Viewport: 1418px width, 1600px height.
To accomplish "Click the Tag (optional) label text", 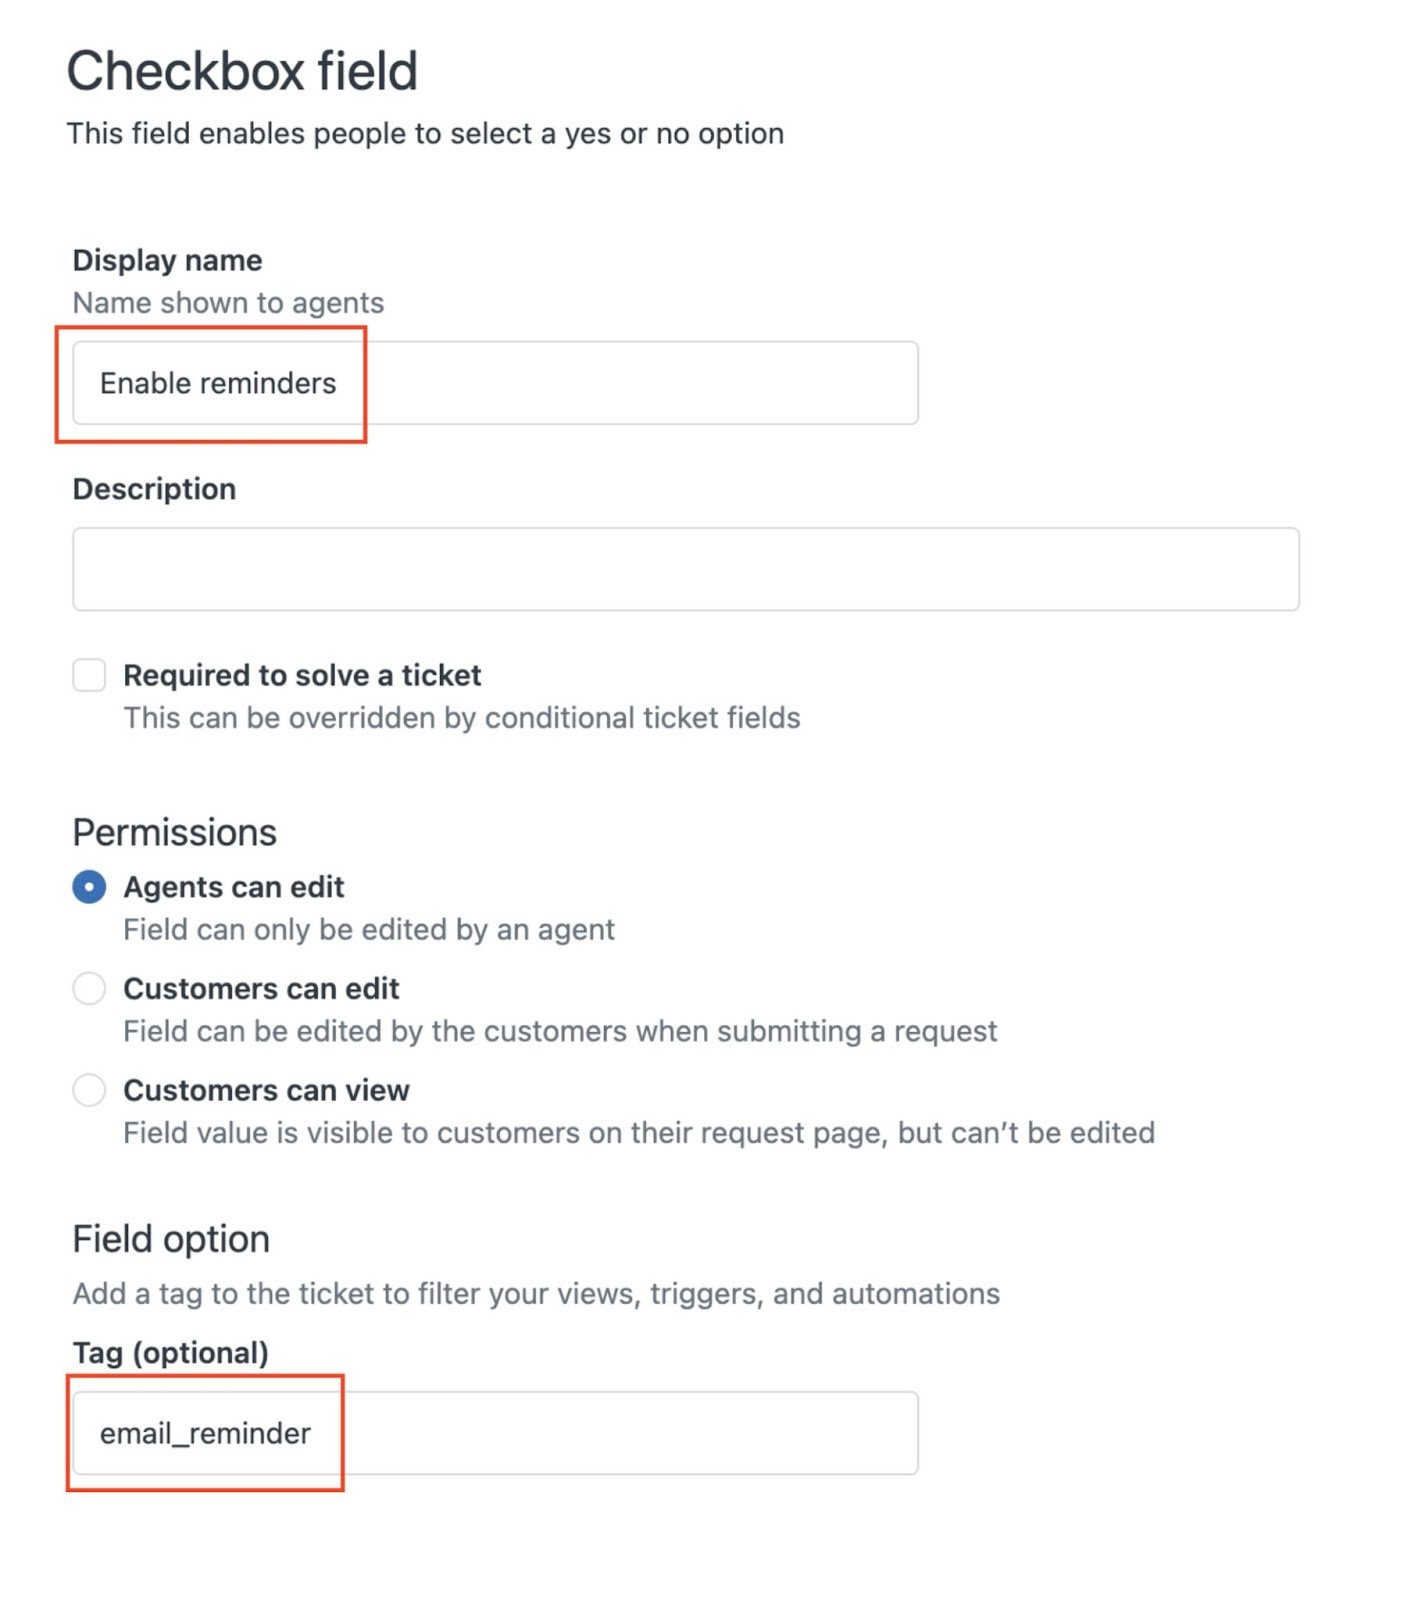I will point(170,1353).
